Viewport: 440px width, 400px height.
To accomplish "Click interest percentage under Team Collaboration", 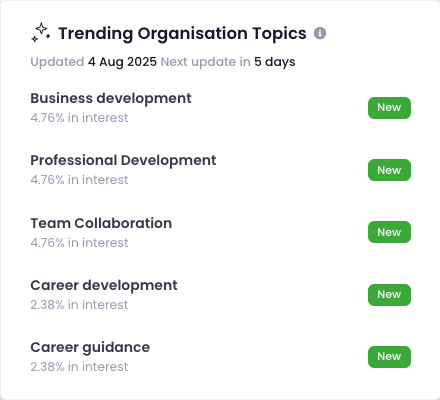I will pos(79,243).
